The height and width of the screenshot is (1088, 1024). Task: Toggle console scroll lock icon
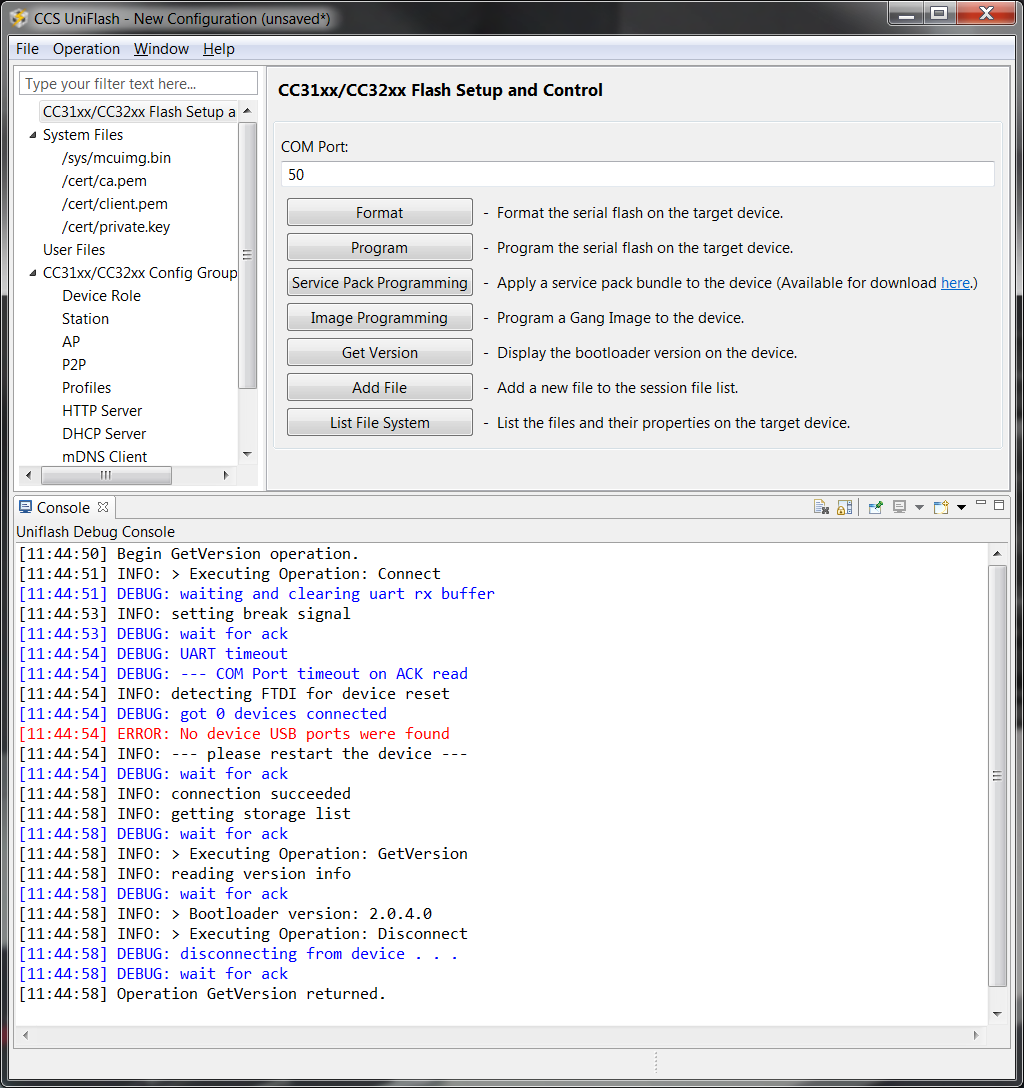[x=844, y=507]
